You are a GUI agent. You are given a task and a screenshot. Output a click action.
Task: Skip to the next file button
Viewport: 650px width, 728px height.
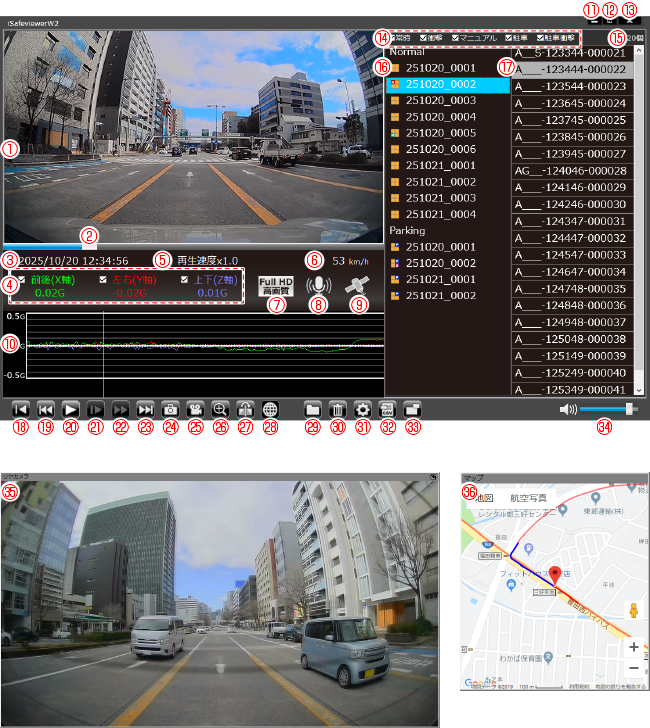[x=145, y=410]
